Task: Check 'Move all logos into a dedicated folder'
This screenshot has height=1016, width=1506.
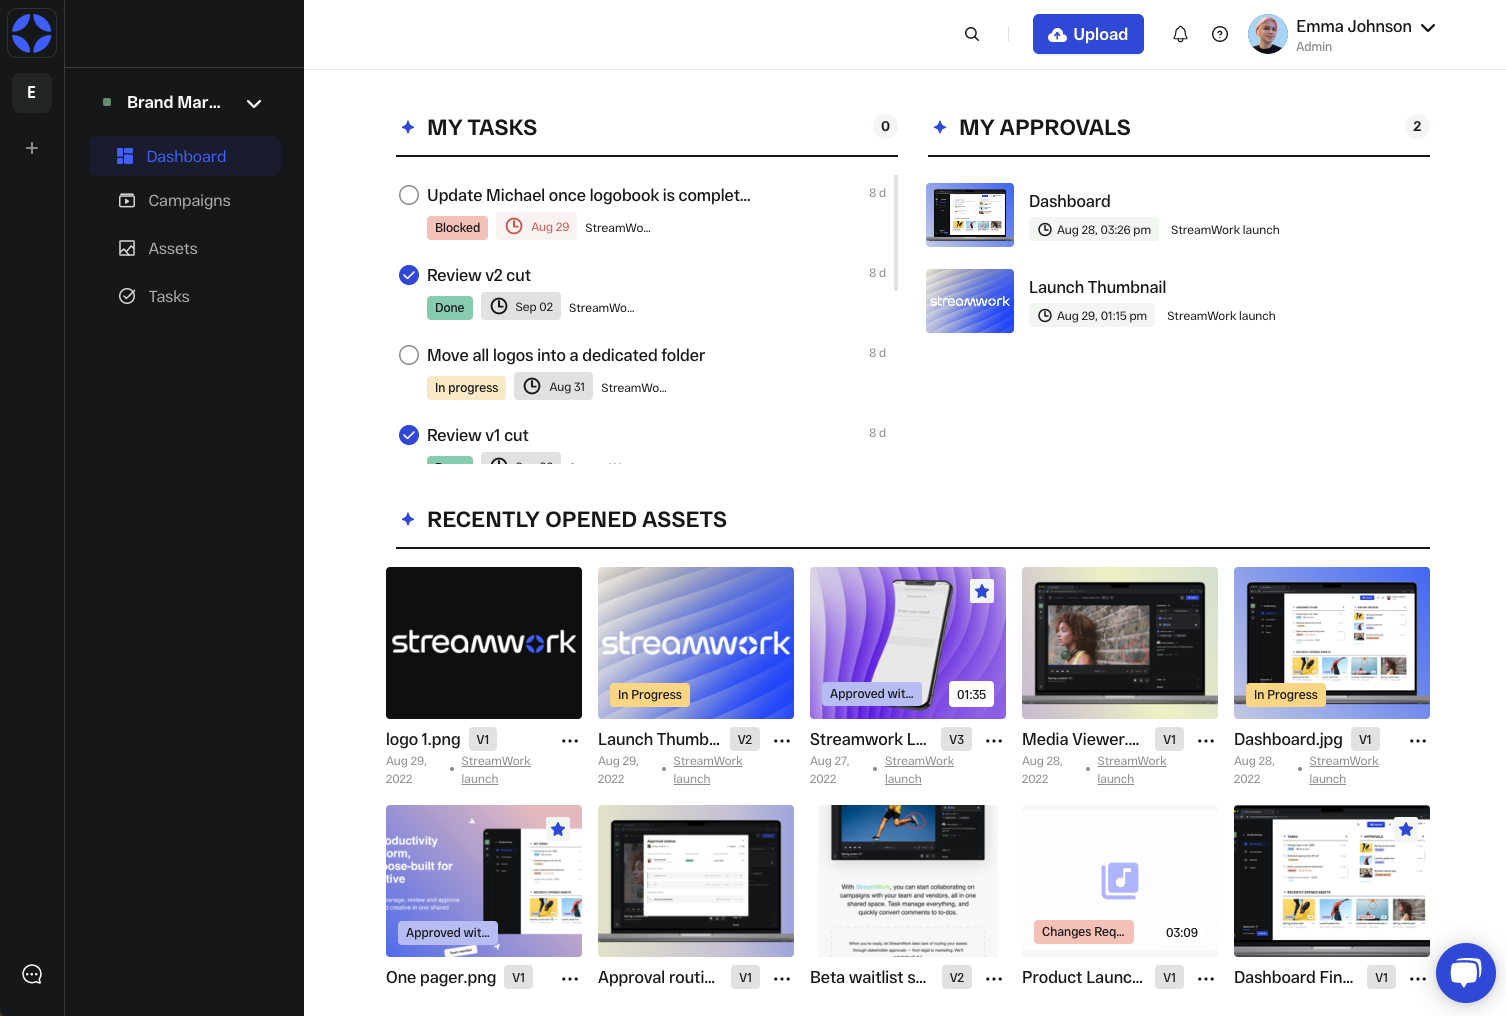Action: tap(409, 355)
